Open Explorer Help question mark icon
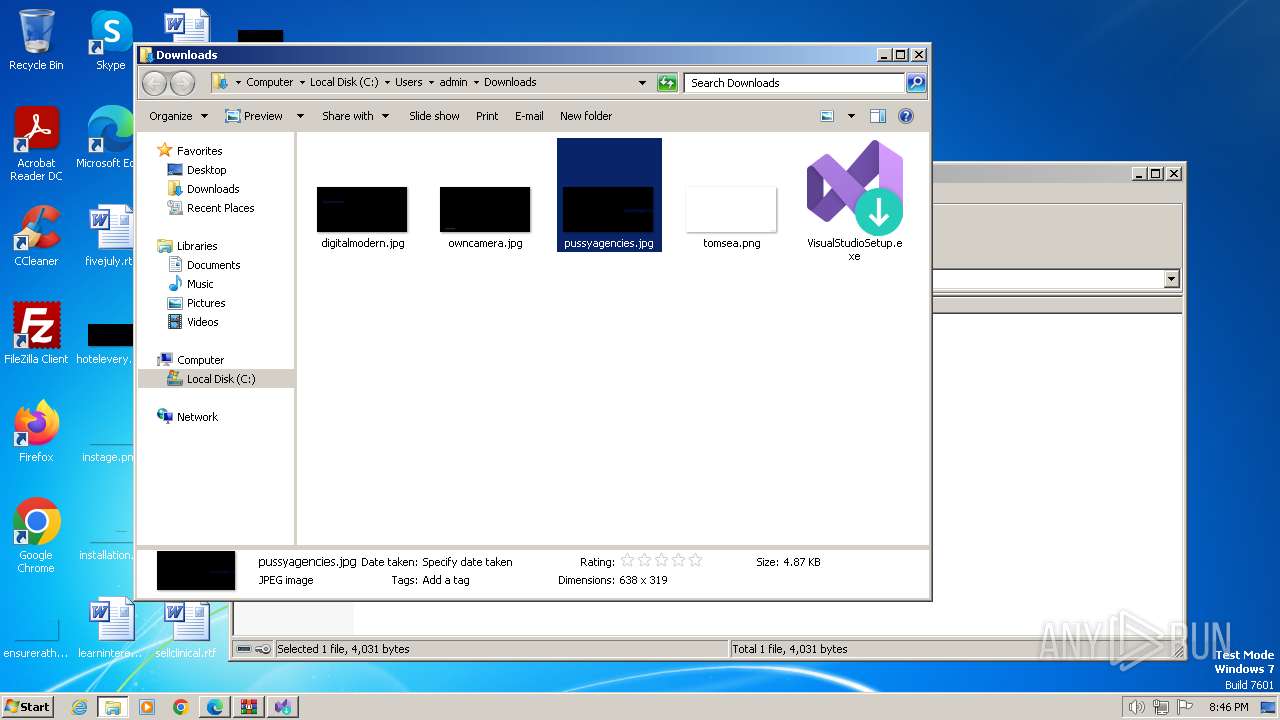Image resolution: width=1280 pixels, height=720 pixels. point(906,116)
